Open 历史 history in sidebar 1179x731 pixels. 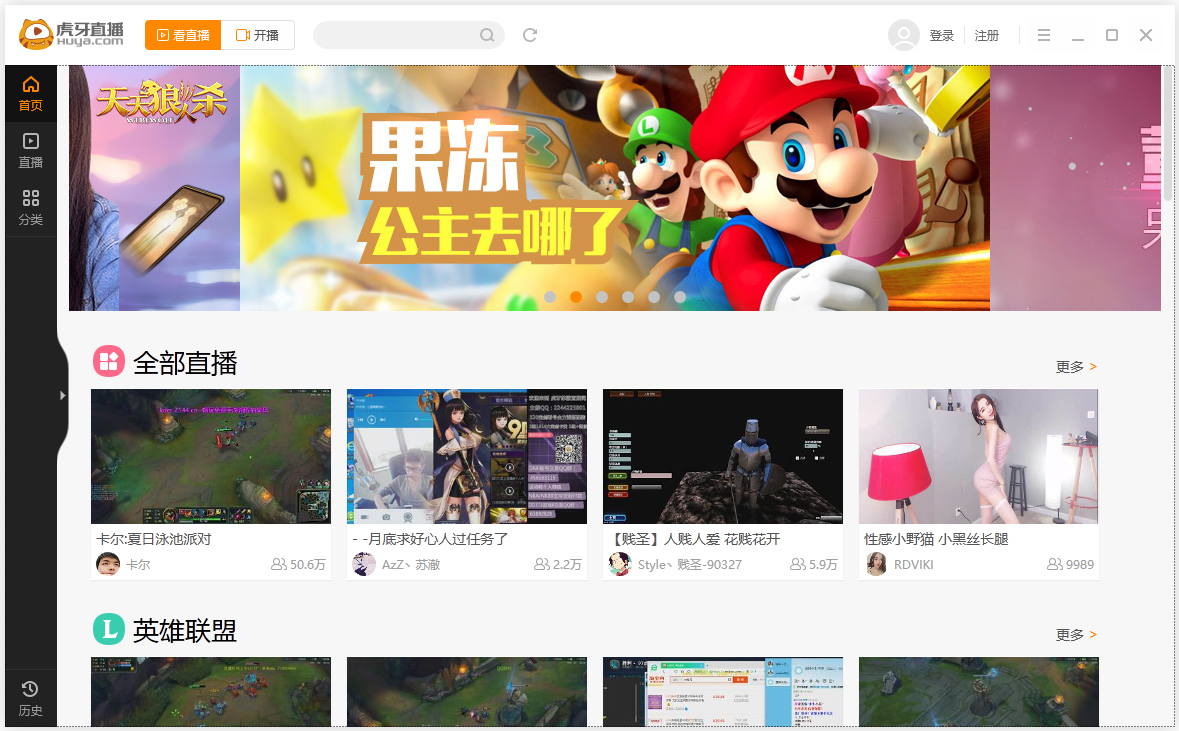[31, 699]
